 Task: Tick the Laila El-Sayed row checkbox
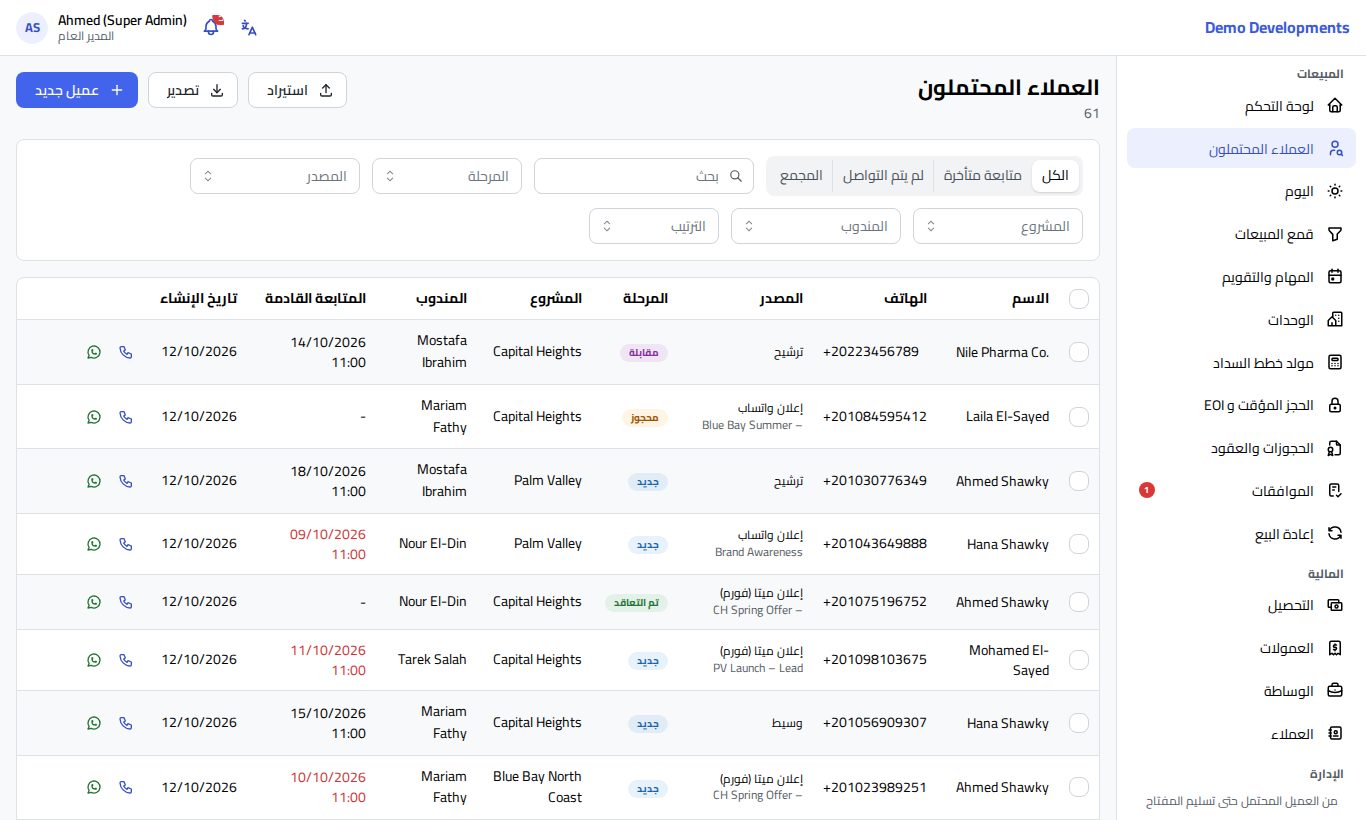pyautogui.click(x=1079, y=417)
